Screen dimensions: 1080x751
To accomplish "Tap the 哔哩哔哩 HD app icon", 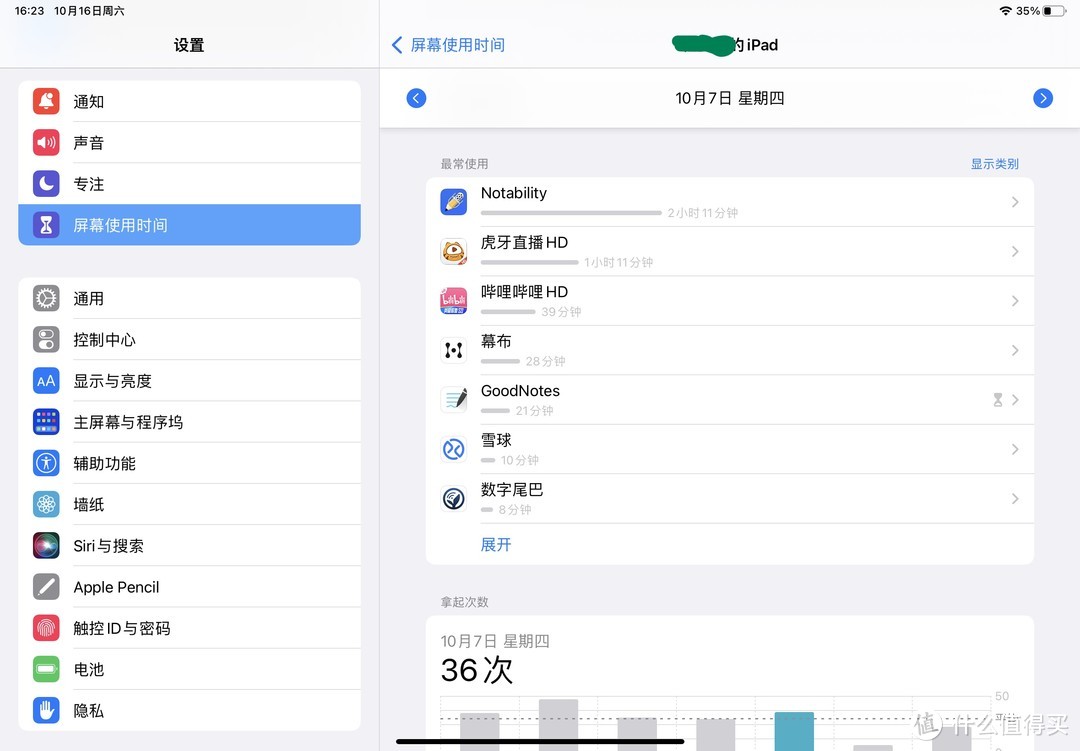I will click(454, 301).
